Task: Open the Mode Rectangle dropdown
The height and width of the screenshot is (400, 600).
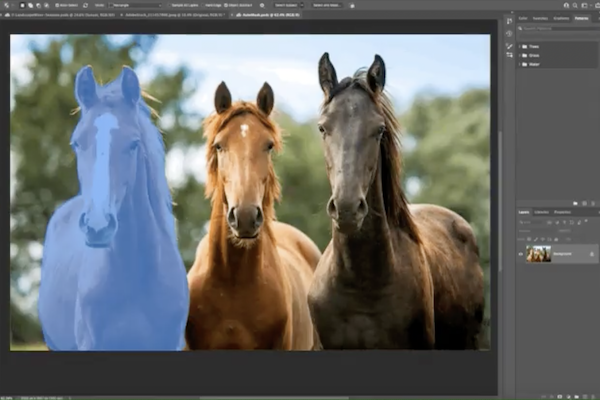Action: point(135,5)
